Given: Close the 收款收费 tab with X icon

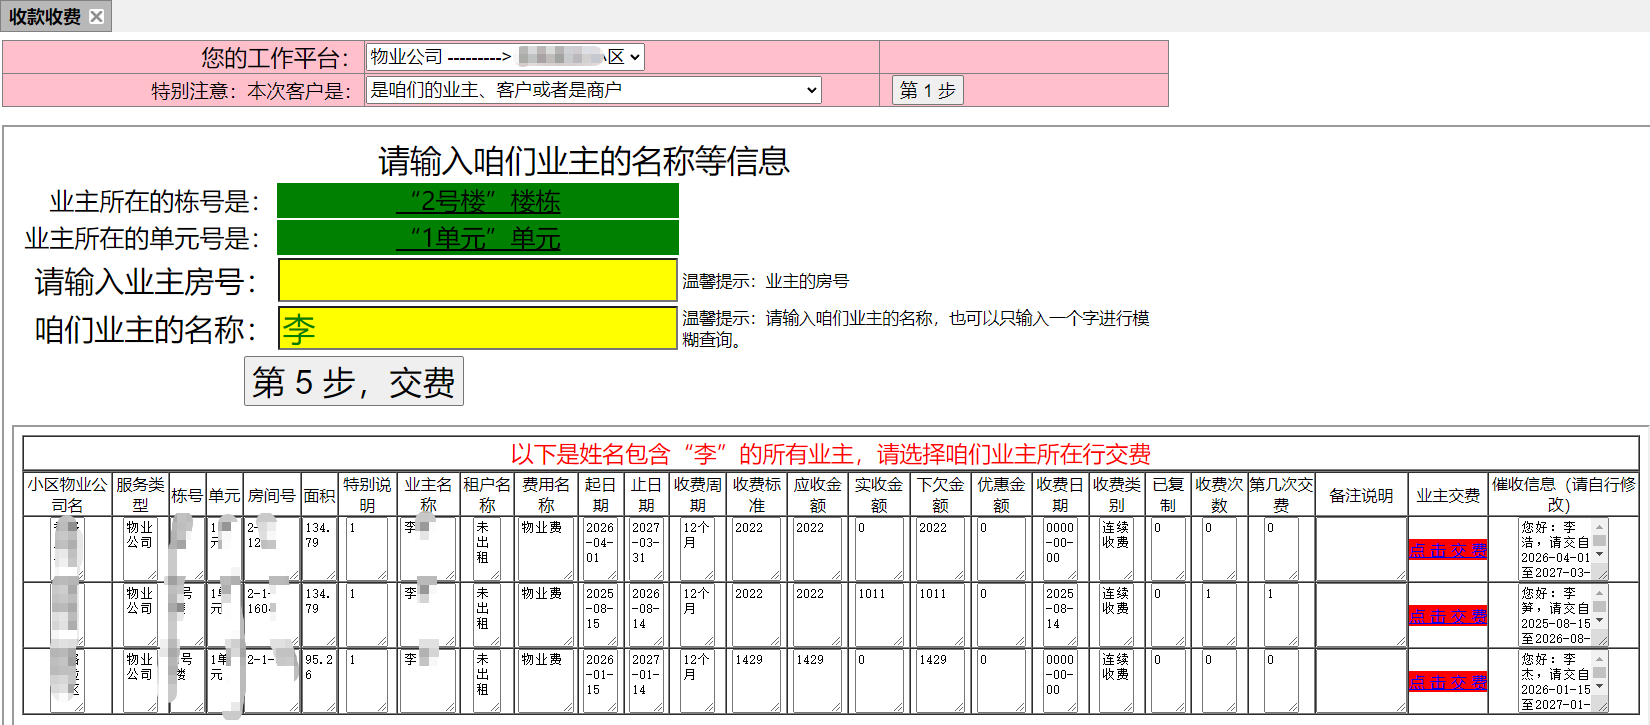Looking at the screenshot, I should click(x=96, y=17).
